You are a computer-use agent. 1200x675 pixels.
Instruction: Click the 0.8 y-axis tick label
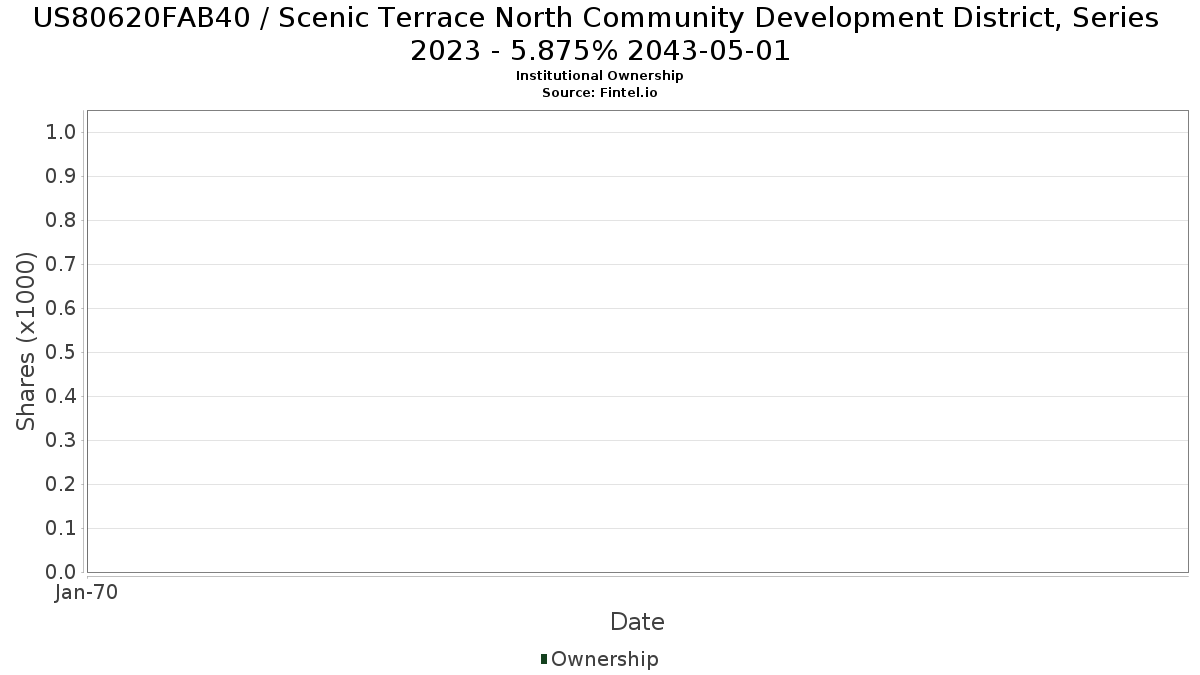tap(61, 221)
